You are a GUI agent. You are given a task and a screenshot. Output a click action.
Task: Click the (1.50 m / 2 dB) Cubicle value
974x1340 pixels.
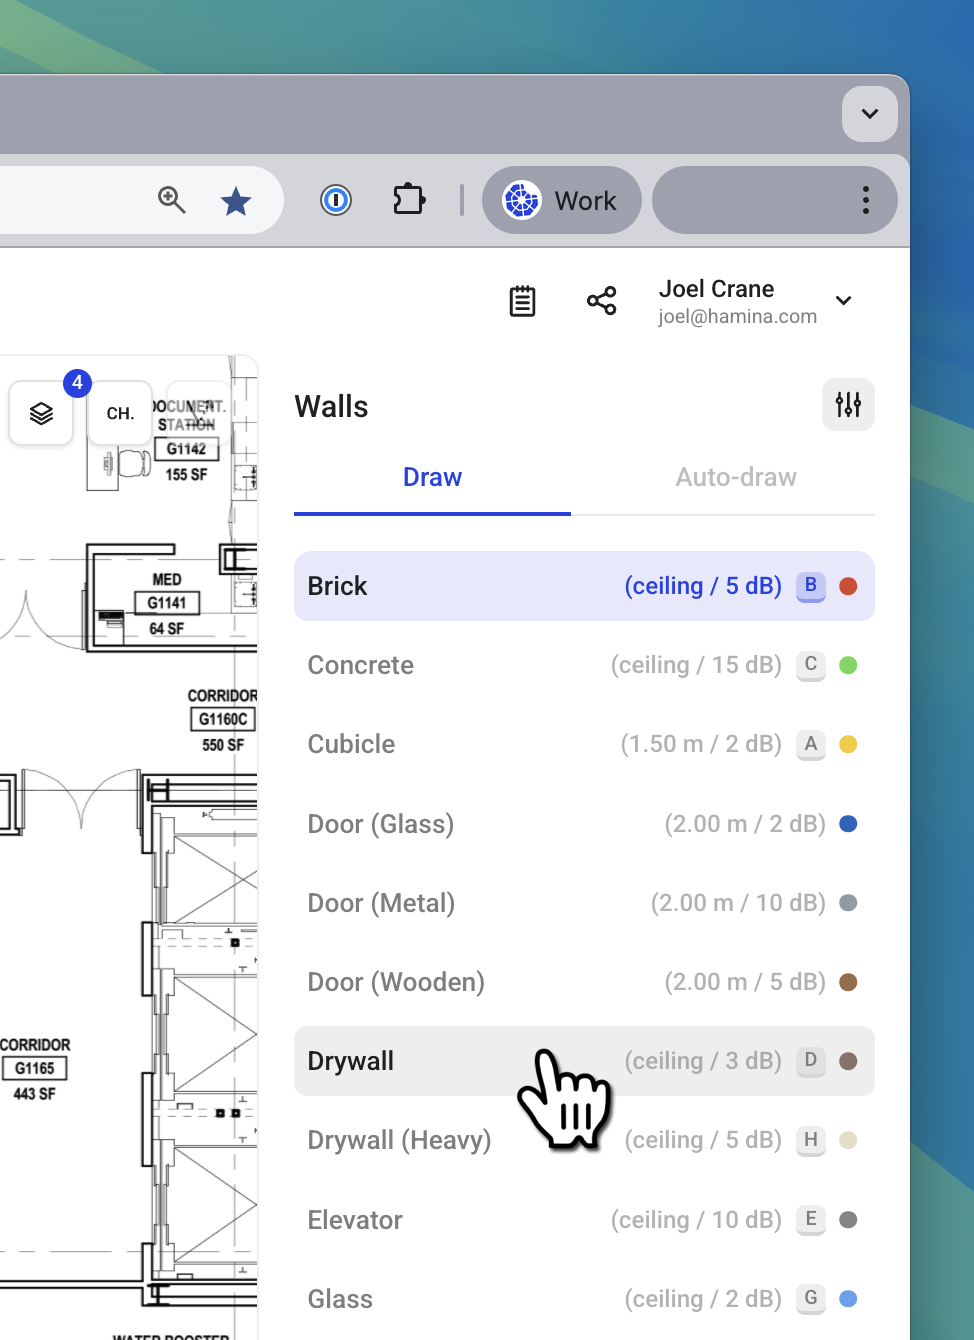pyautogui.click(x=701, y=744)
